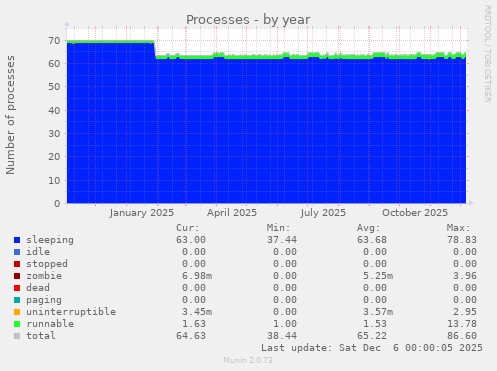Image resolution: width=497 pixels, height=371 pixels.
Task: Click runnable minimum value 1.00
Action: click(285, 324)
